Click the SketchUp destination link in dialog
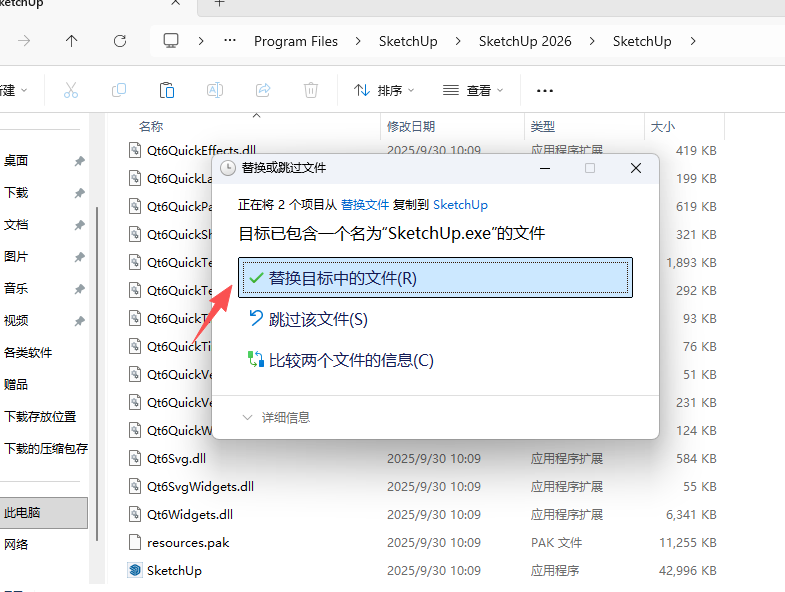Viewport: 785px width, 592px height. pyautogui.click(x=460, y=204)
